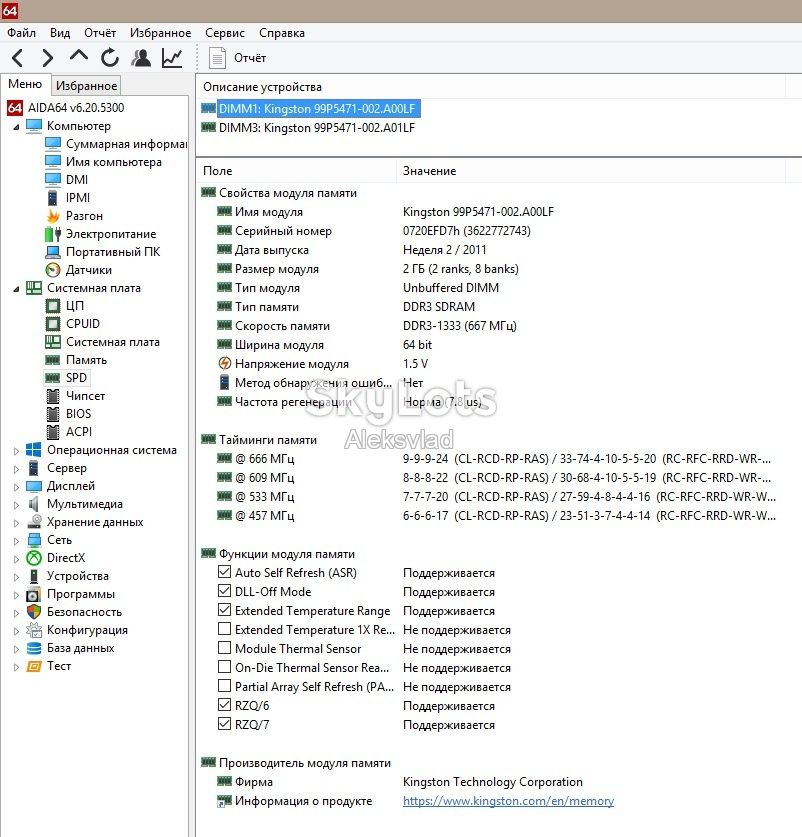802x837 pixels.
Task: Expand the Сервер tree node
Action: (16, 469)
